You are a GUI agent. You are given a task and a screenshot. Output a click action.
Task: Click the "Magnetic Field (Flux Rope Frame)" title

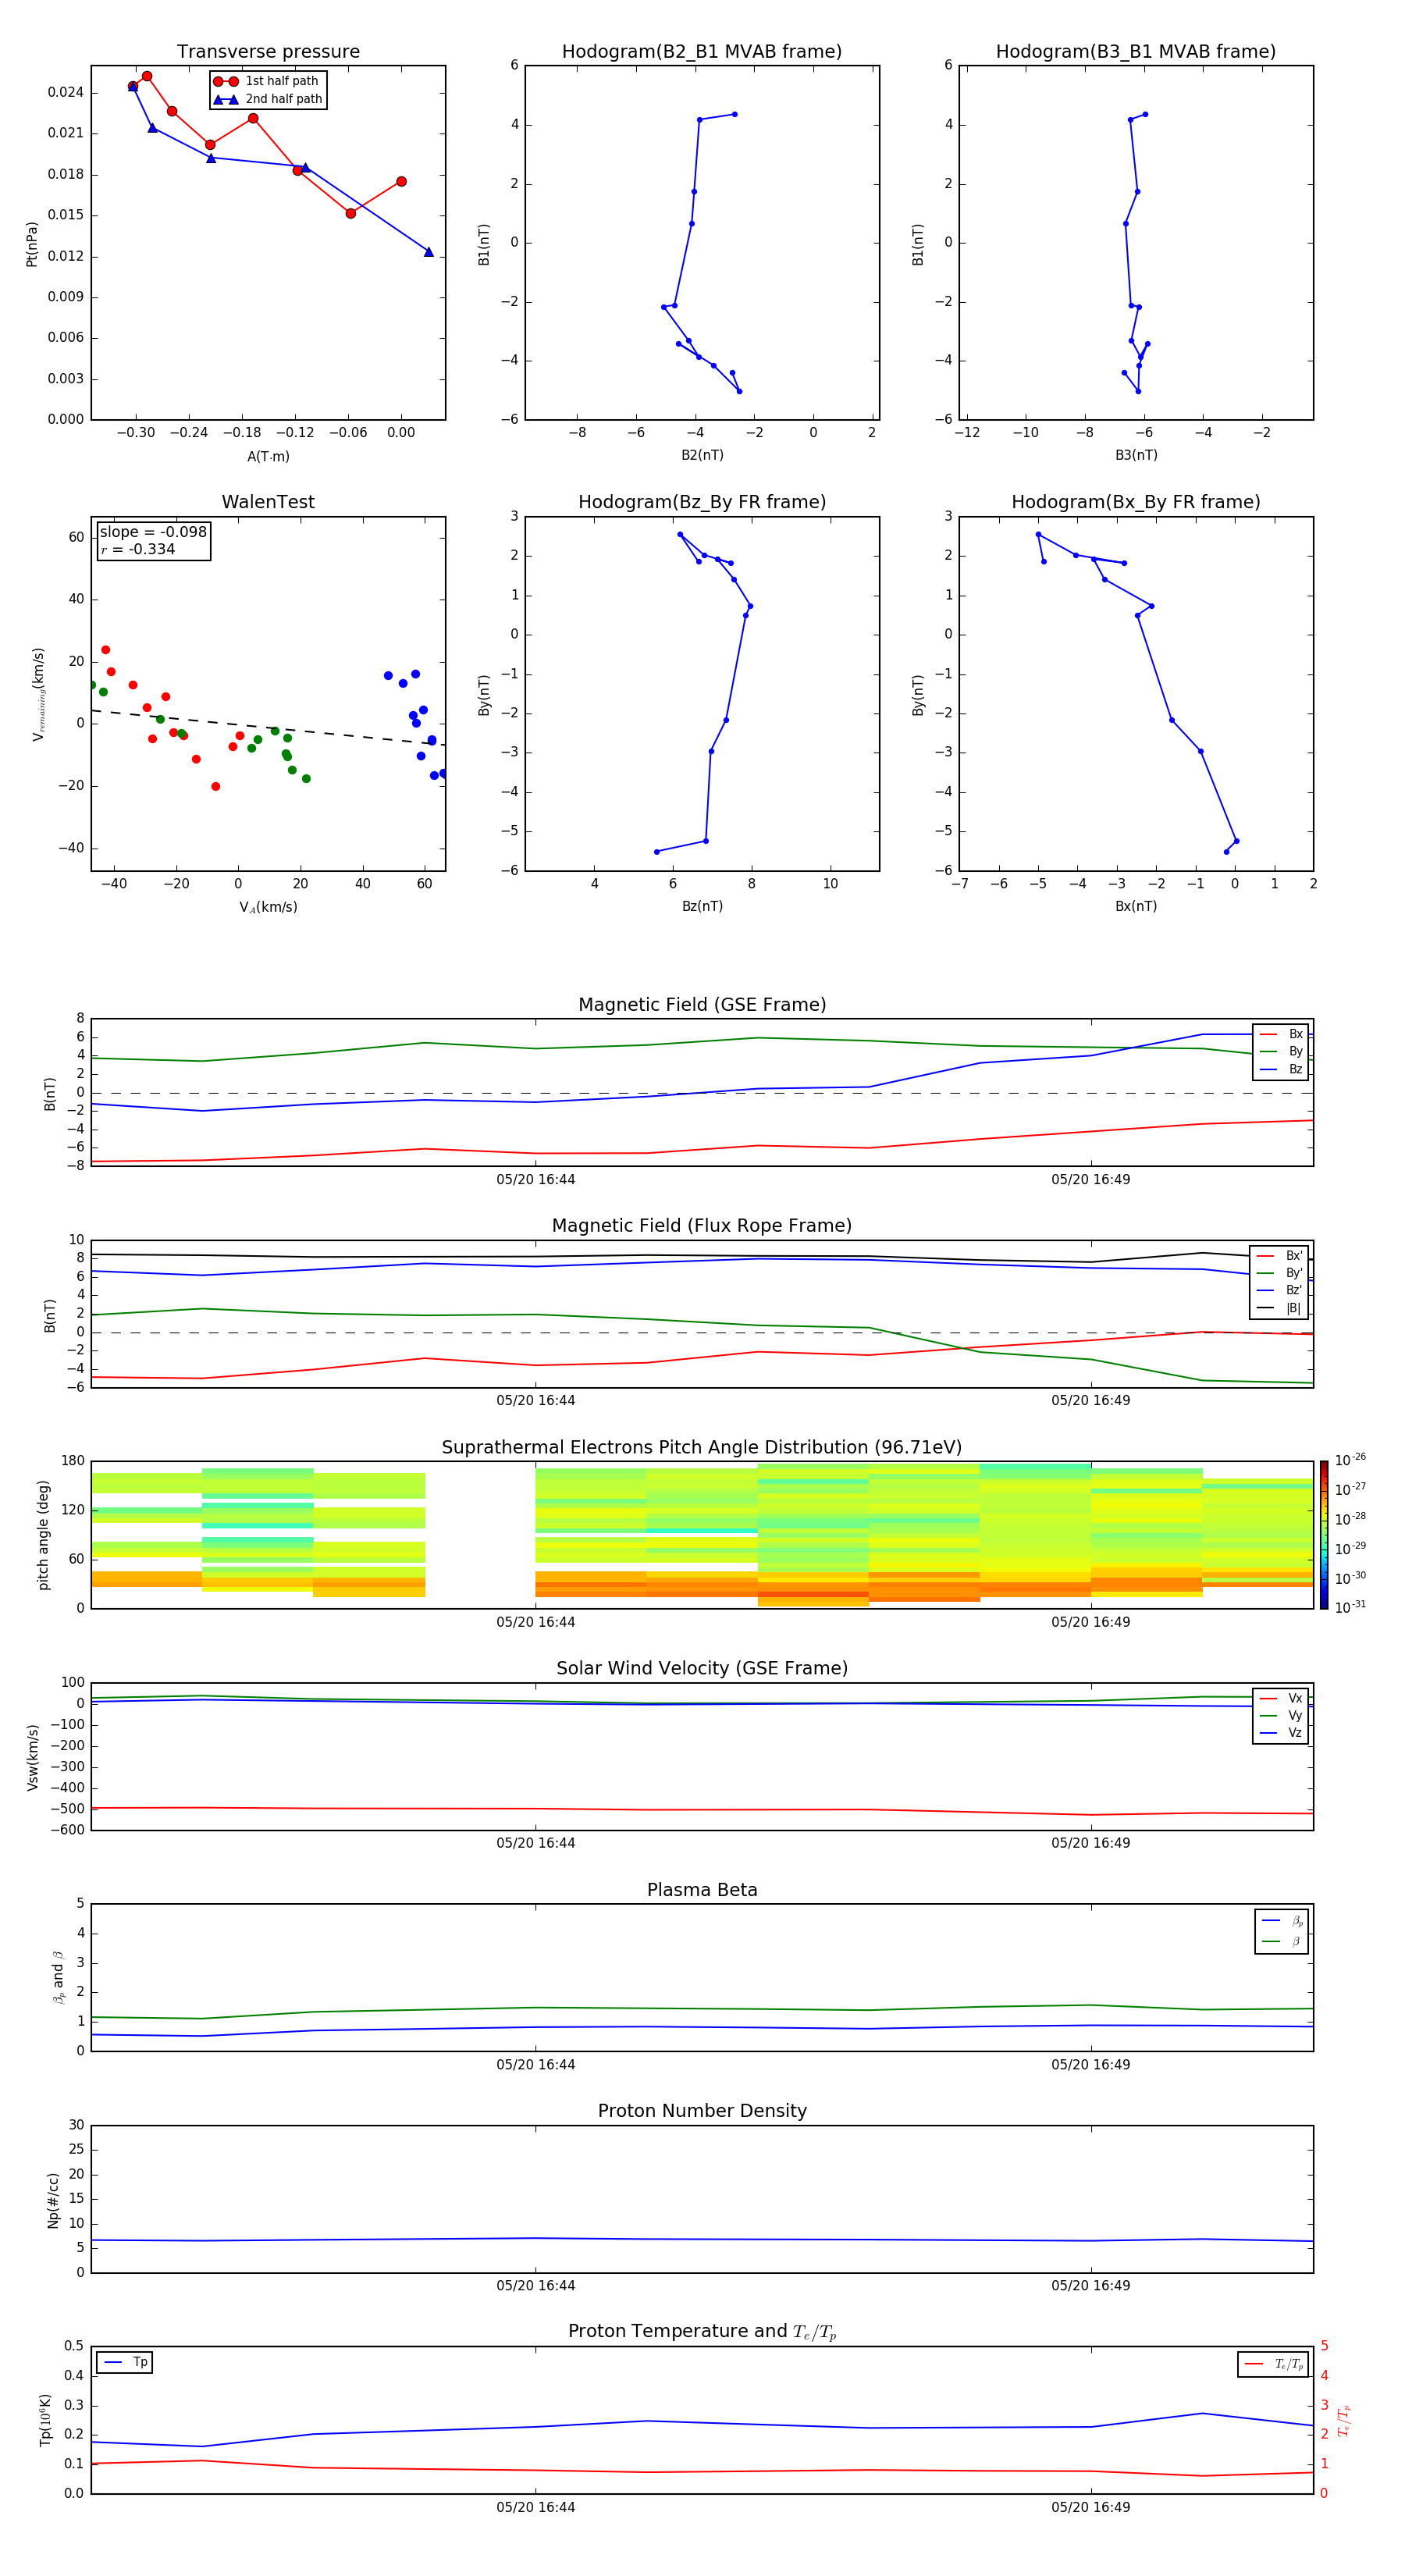pos(702,1226)
